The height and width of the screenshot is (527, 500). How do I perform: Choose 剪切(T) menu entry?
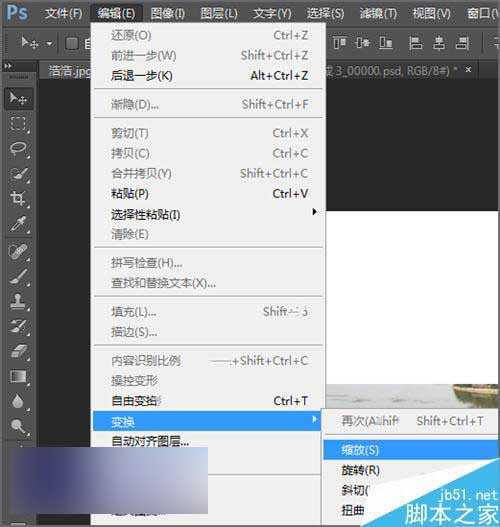pyautogui.click(x=208, y=133)
